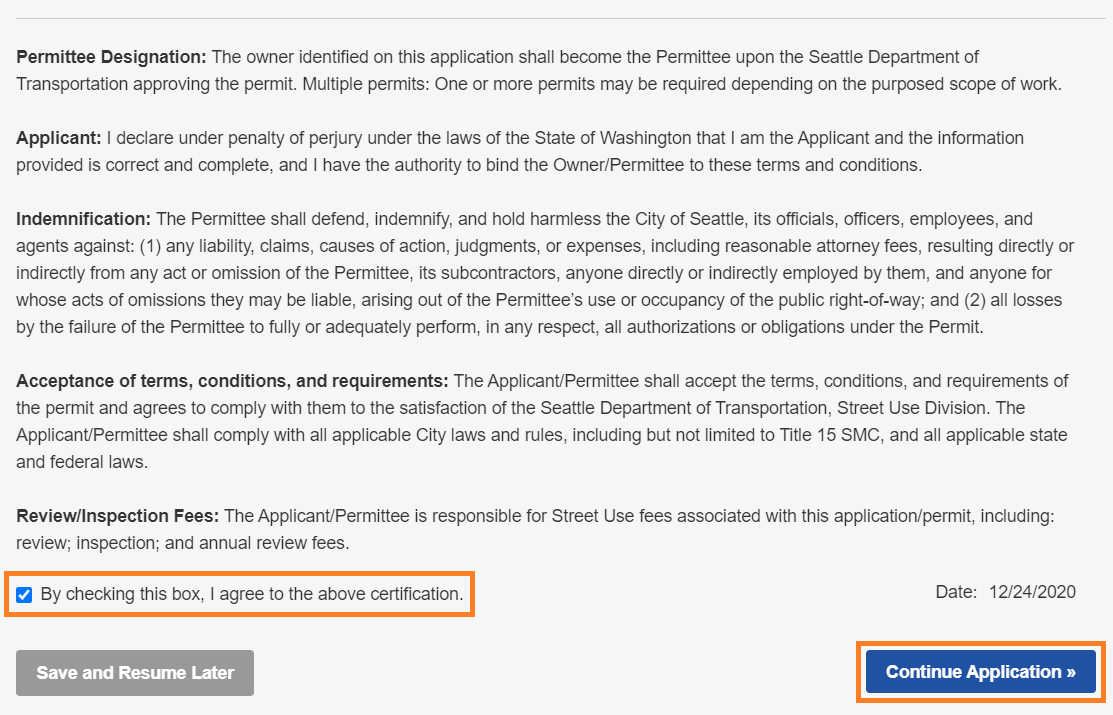Click the Continue Application button
Screen dimensions: 1113x715
(980, 672)
